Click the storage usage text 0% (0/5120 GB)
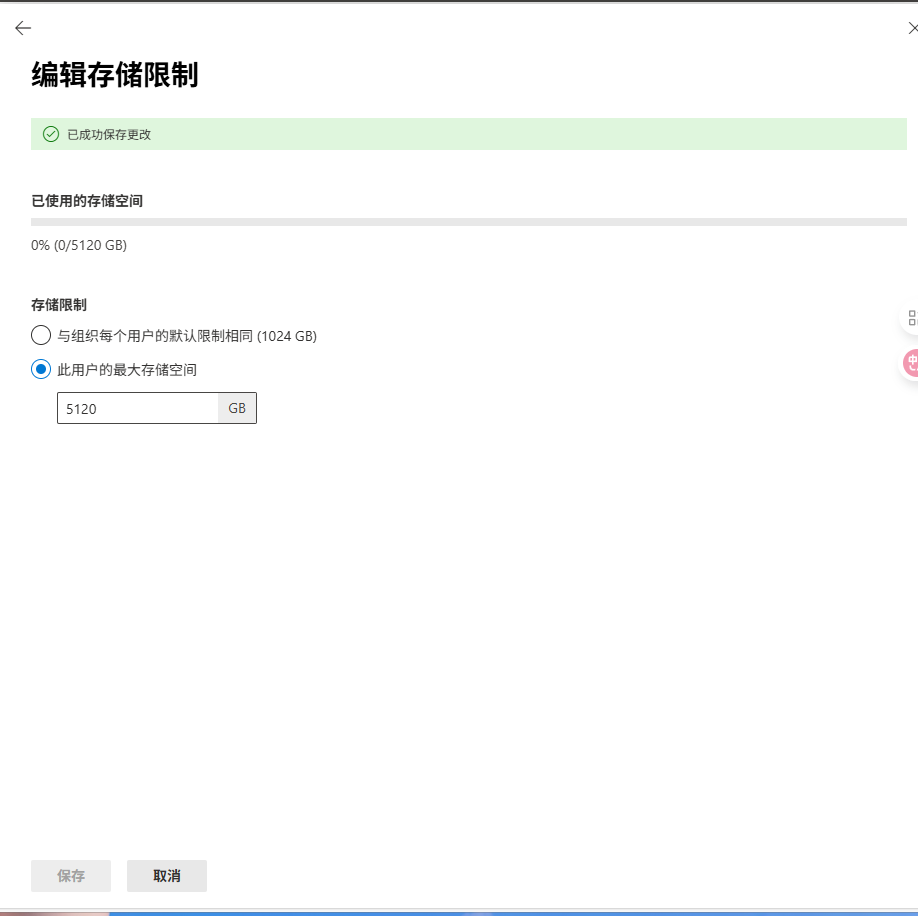Image resolution: width=918 pixels, height=916 pixels. coord(79,244)
